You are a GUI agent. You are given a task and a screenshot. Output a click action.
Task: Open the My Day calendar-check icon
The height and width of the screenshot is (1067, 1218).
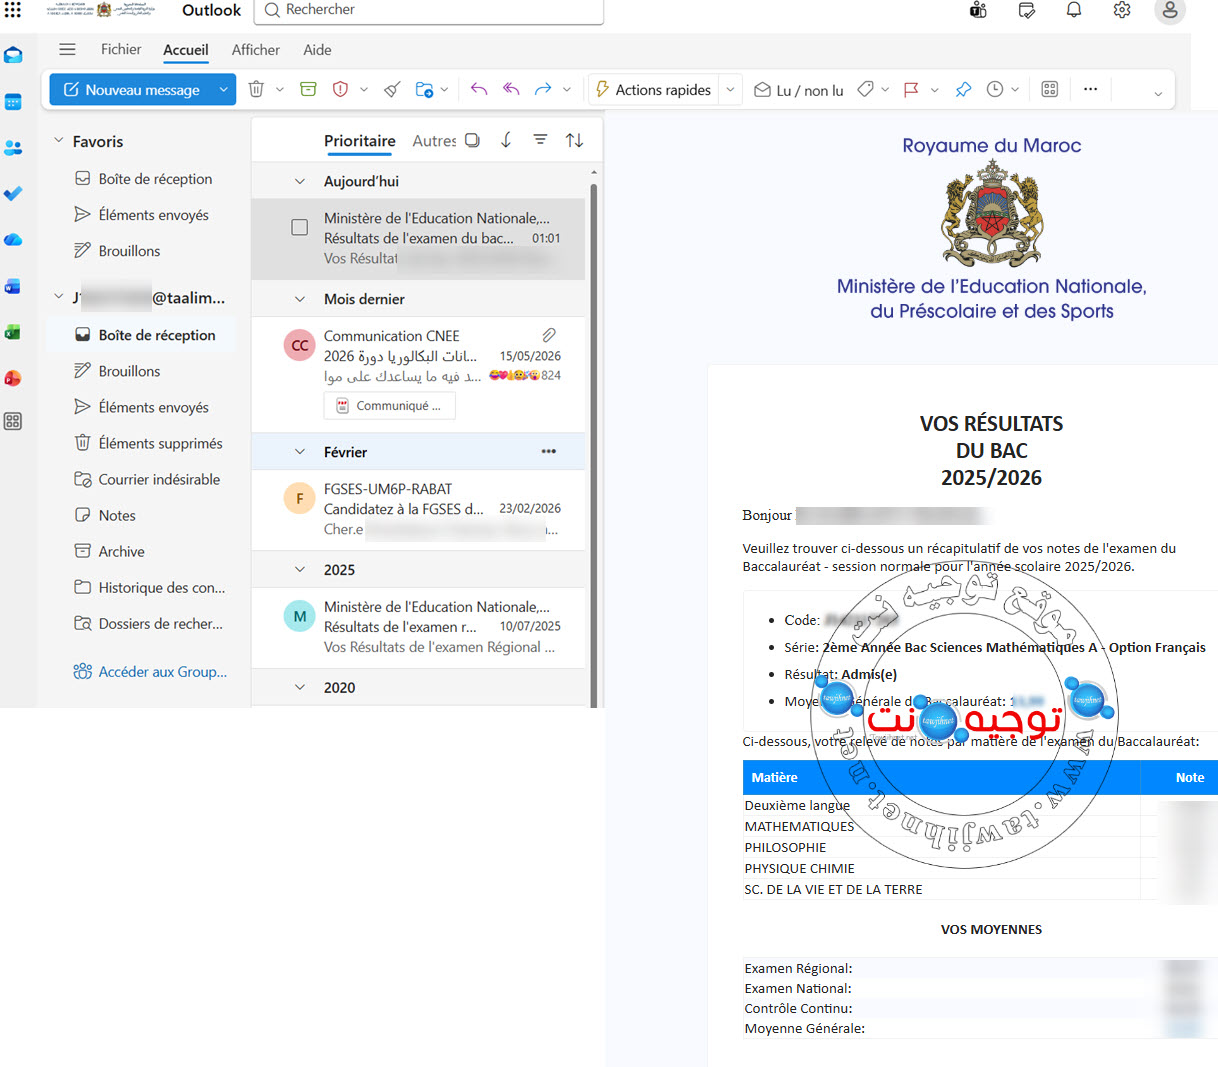pos(1026,10)
